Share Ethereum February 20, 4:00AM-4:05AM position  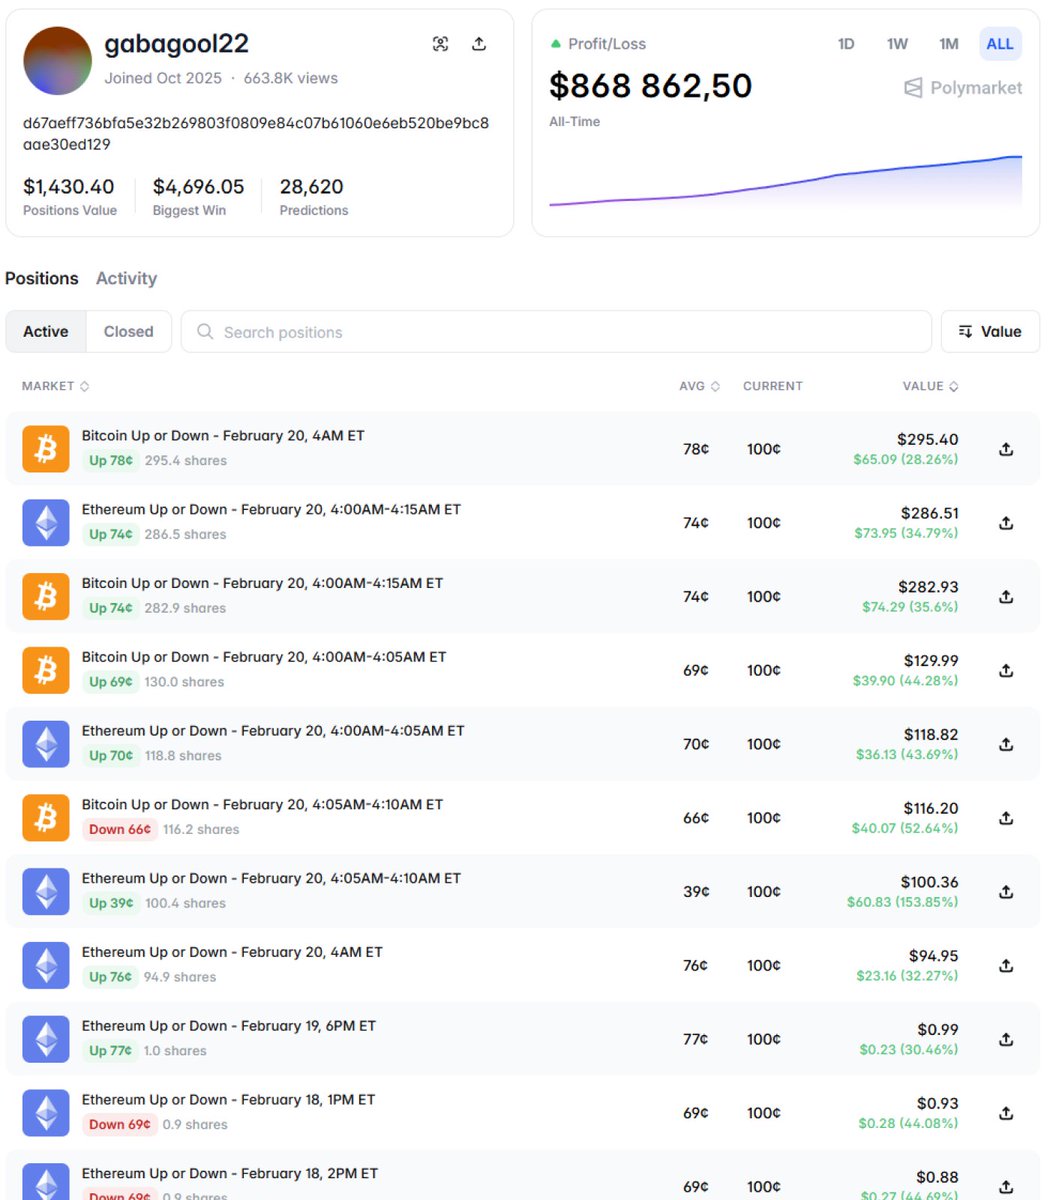1006,744
